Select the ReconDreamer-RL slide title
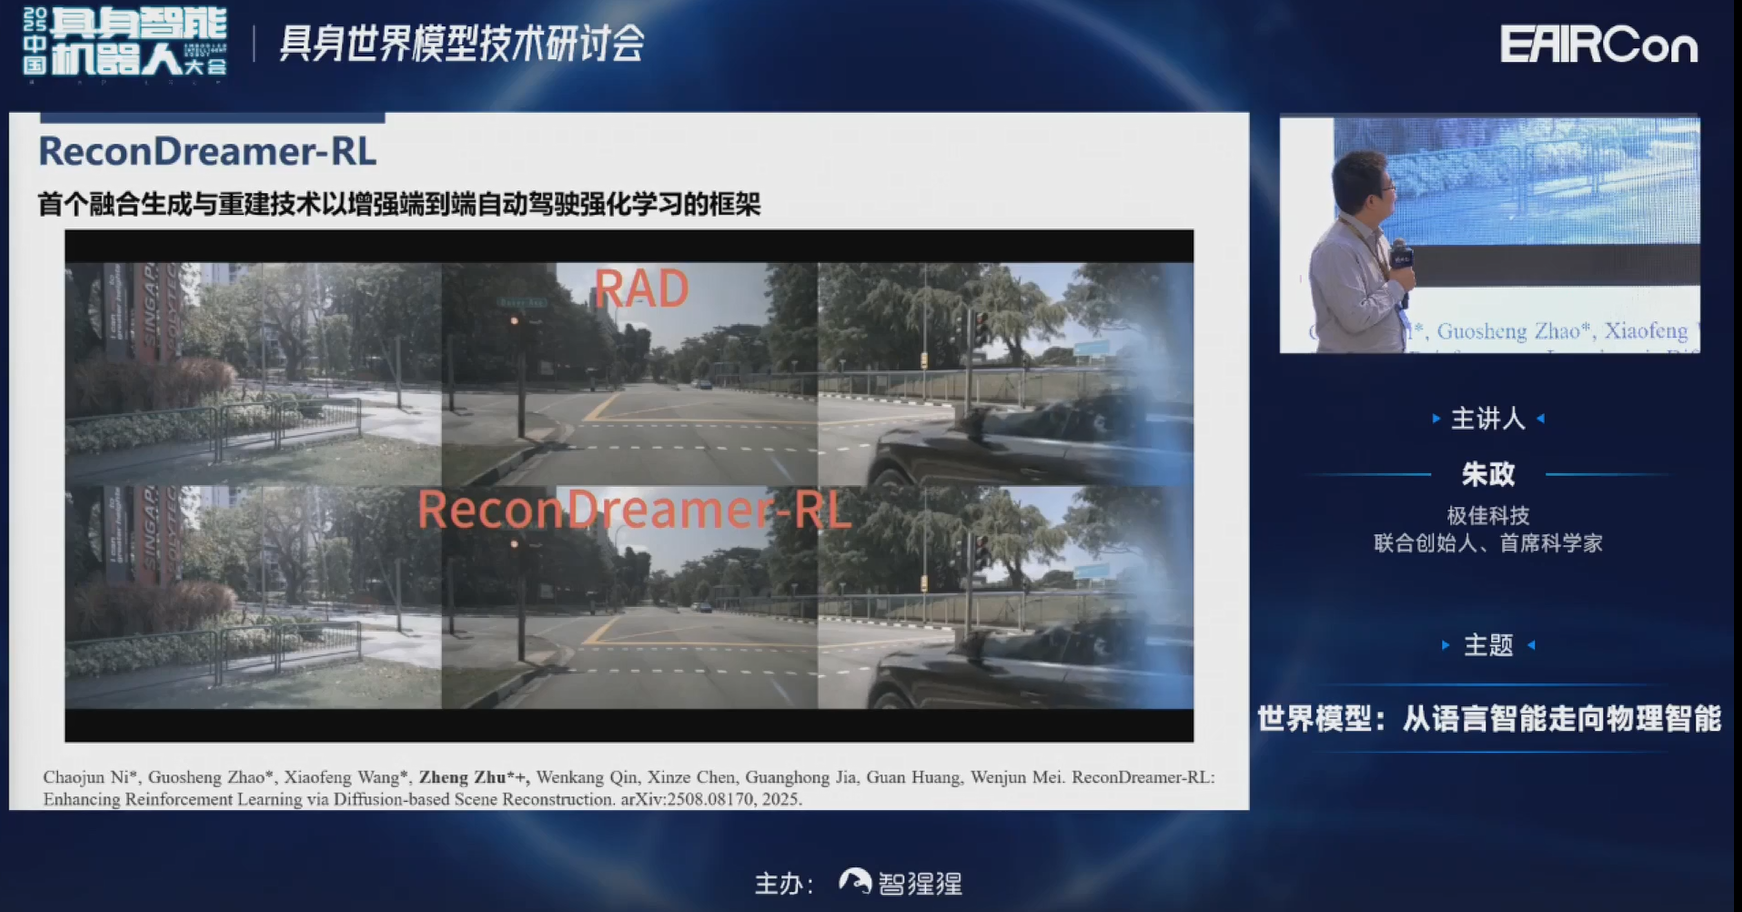 [207, 154]
